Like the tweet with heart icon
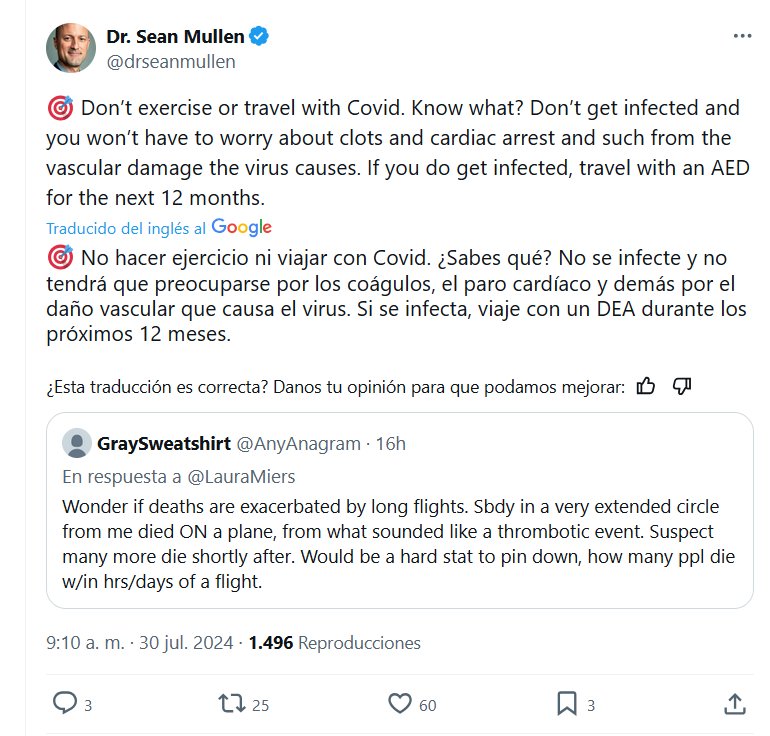Viewport: 770px width, 736px height. tap(400, 704)
